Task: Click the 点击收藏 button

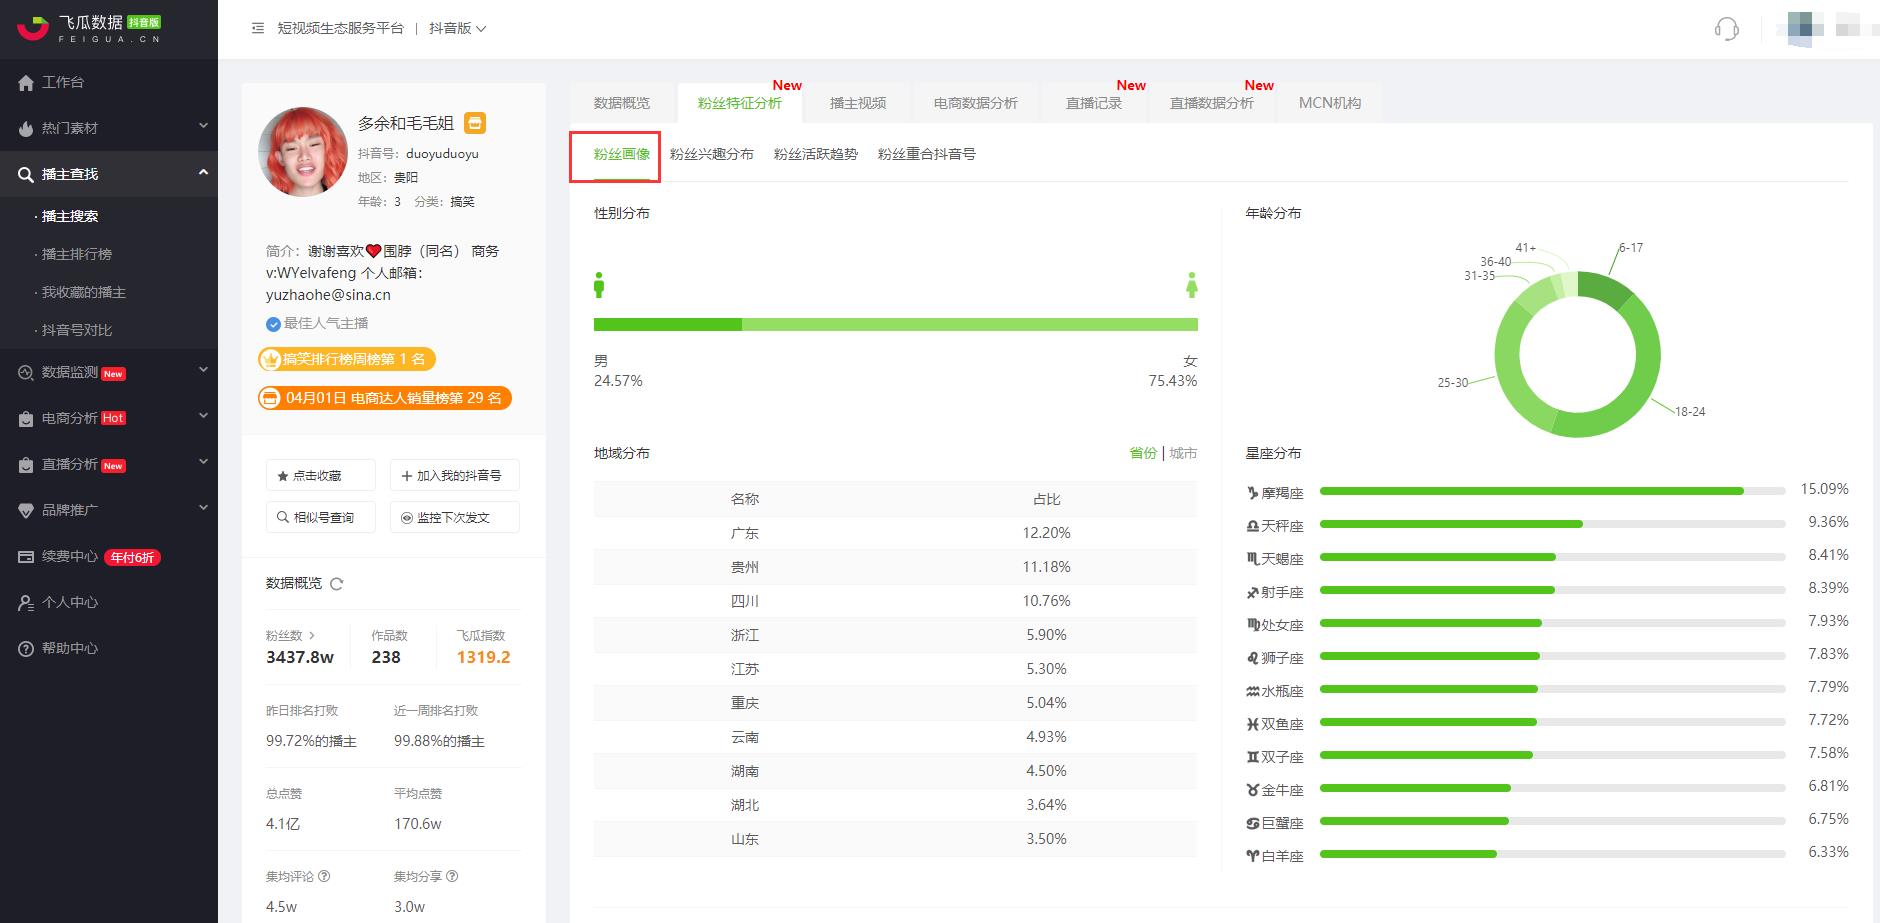Action: (321, 476)
